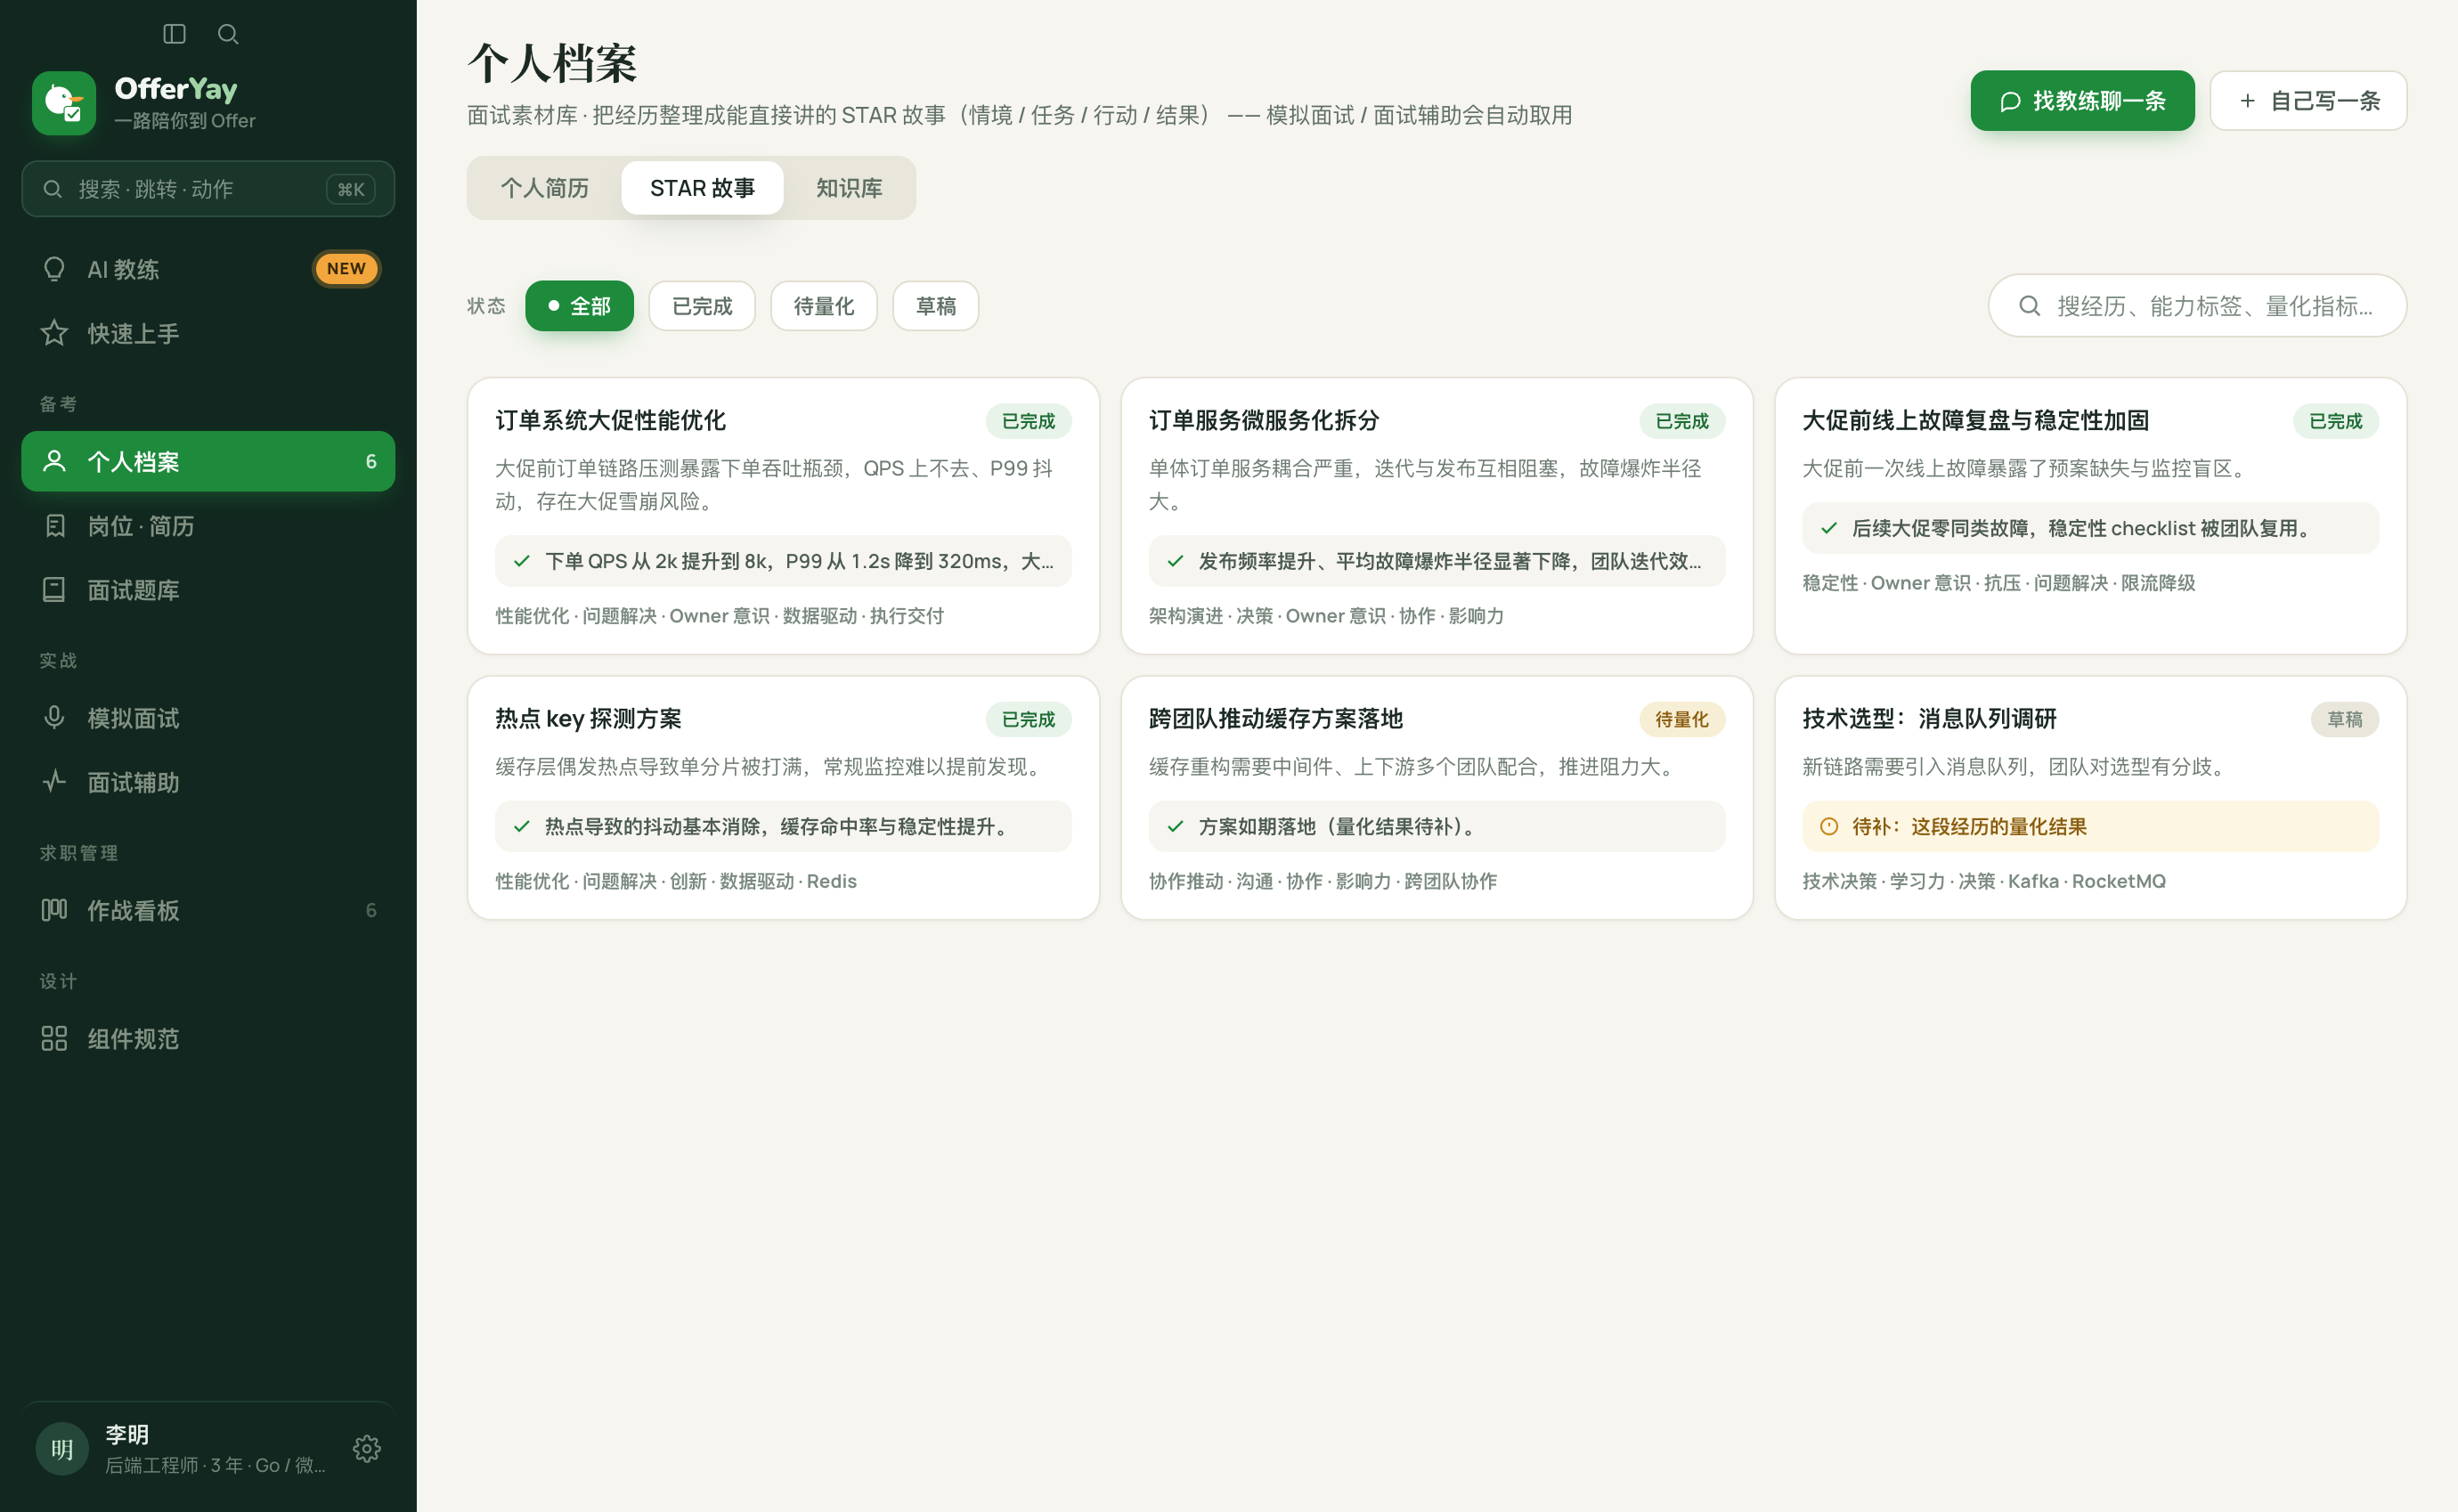Filter stories by 草稿 status
The image size is (2458, 1512).
pos(936,306)
